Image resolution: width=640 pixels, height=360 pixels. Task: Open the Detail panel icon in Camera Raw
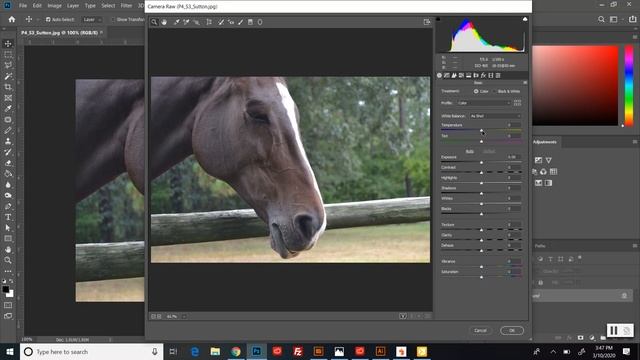[454, 76]
